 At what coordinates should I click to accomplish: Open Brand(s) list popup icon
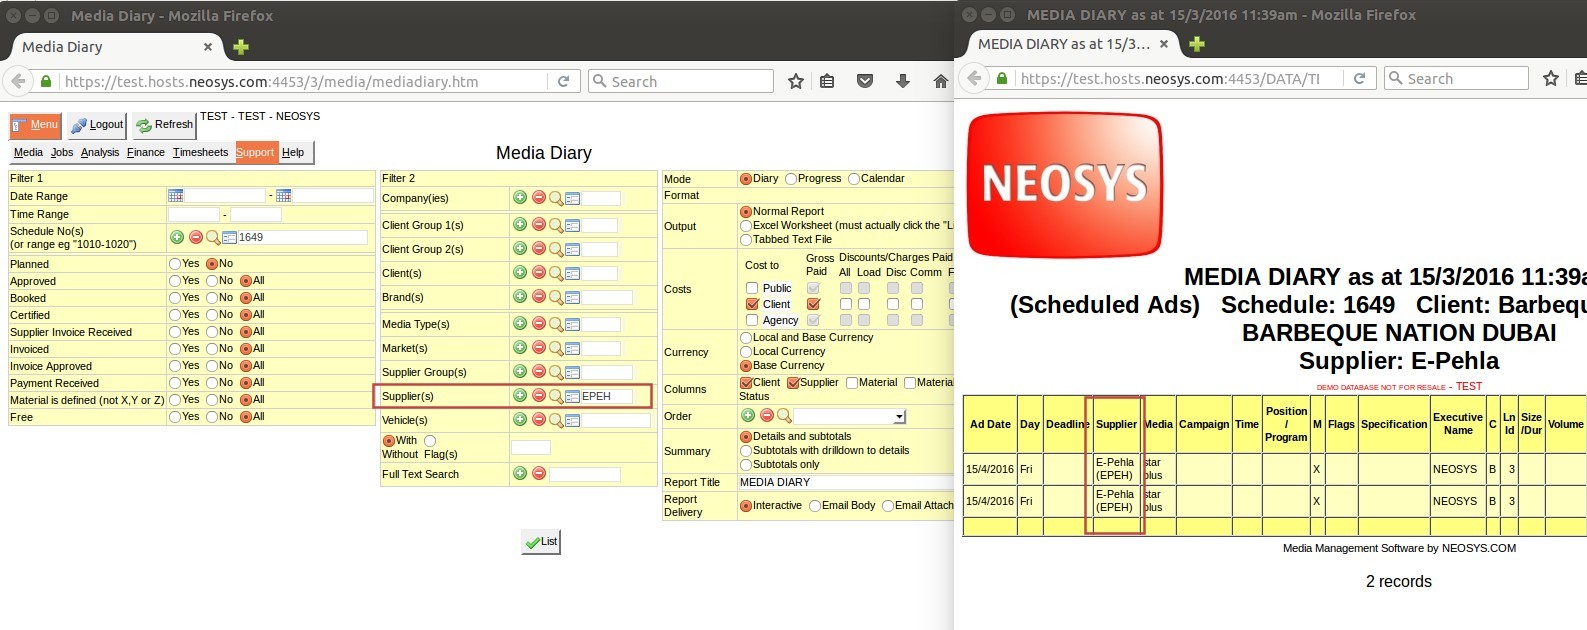pos(573,297)
